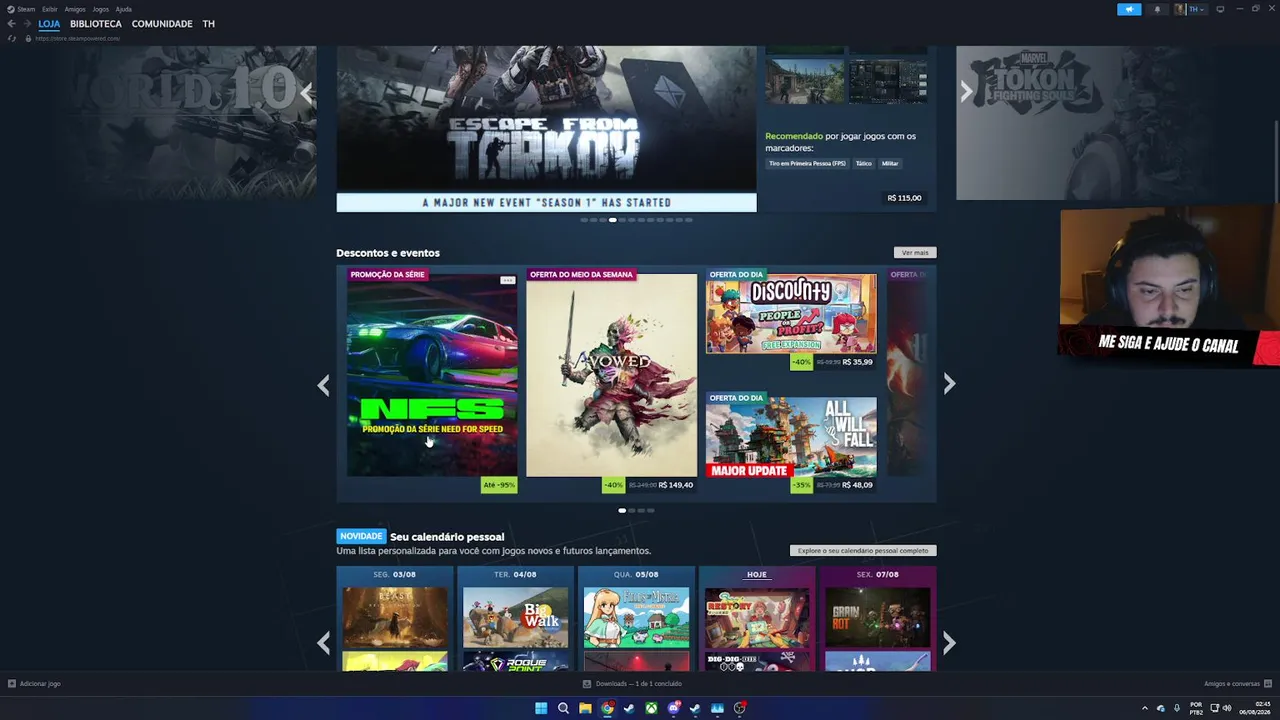This screenshot has height=720, width=1280.
Task: Go back with the navigation back arrow
Action: (x=11, y=24)
